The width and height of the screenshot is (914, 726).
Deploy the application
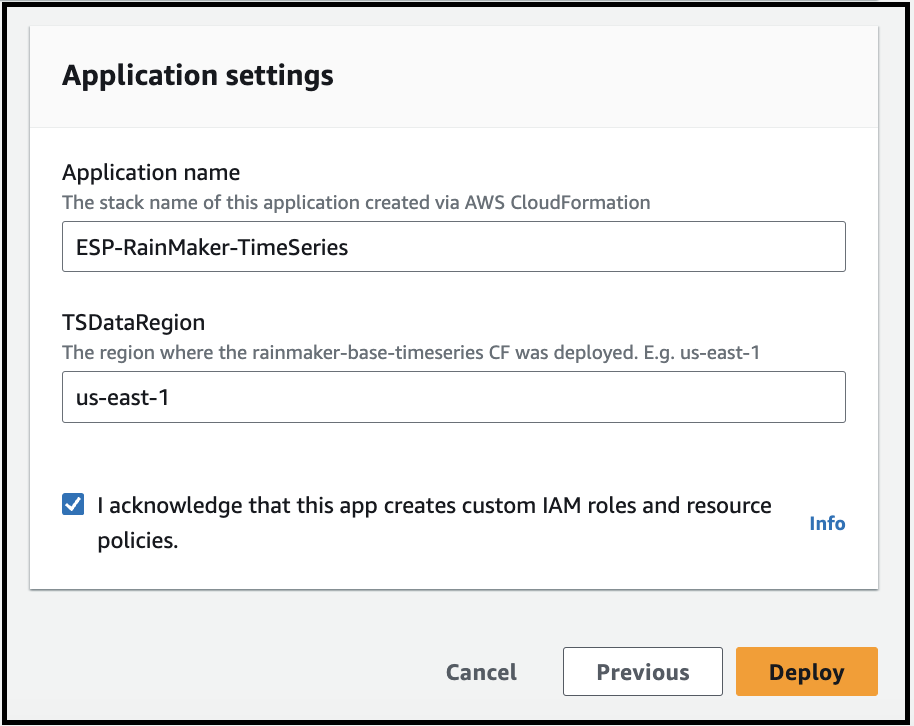click(806, 672)
